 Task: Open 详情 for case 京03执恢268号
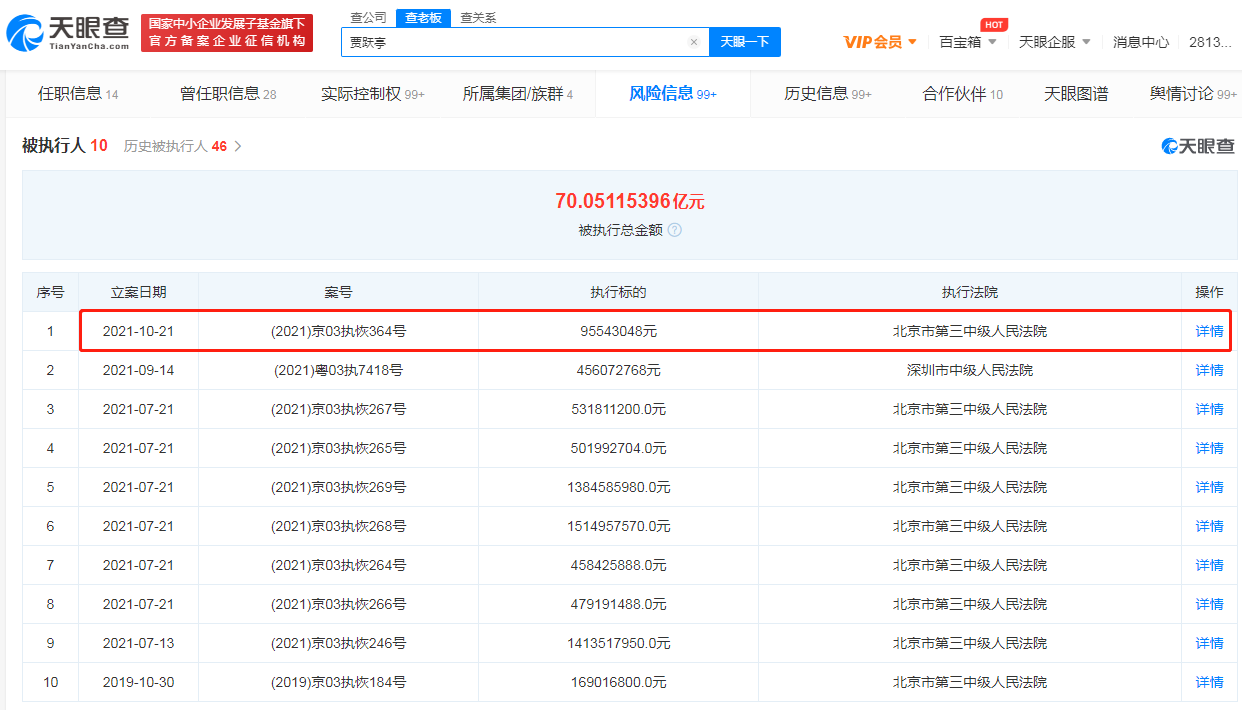(1210, 526)
